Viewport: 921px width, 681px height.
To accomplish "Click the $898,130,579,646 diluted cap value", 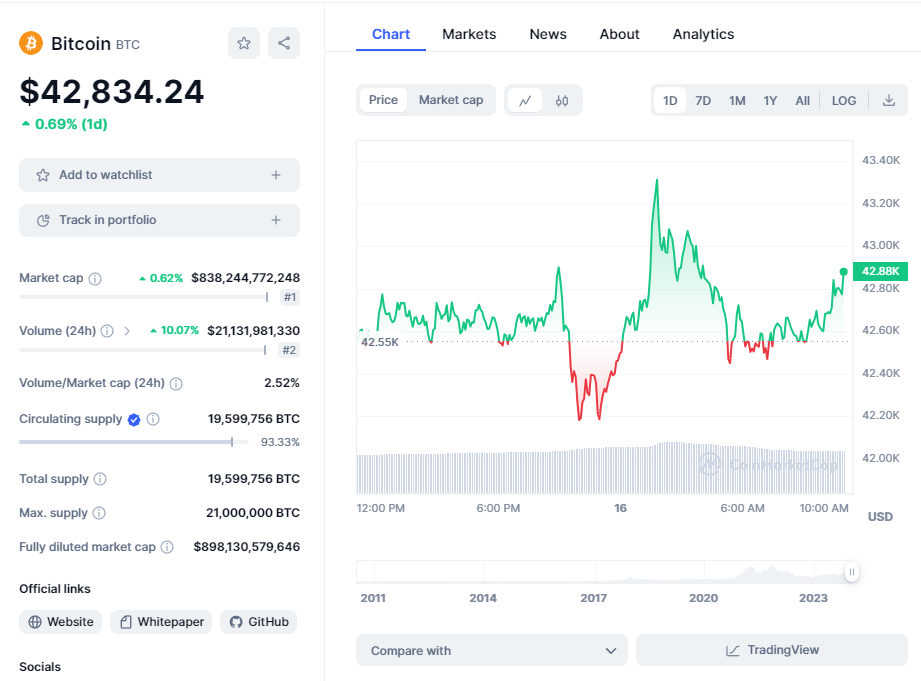I will point(247,547).
